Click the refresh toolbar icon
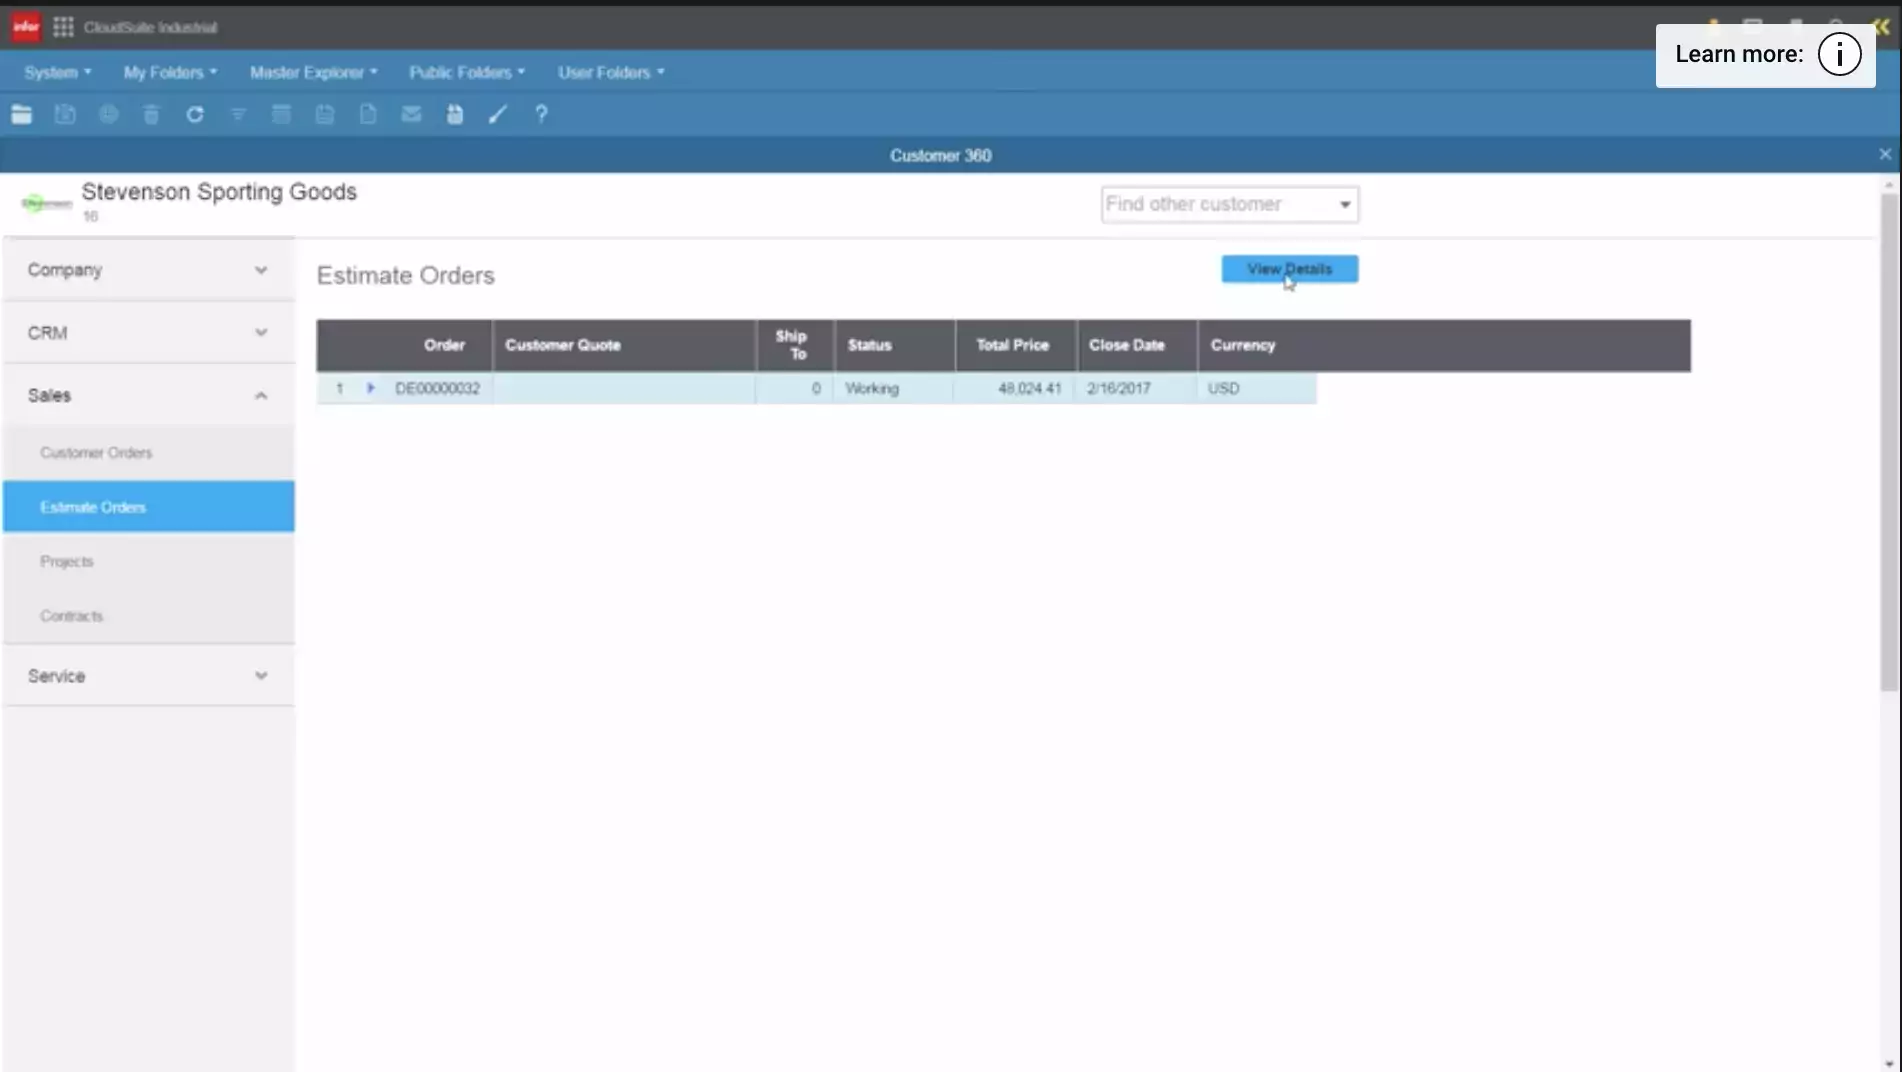The image size is (1902, 1072). [195, 114]
